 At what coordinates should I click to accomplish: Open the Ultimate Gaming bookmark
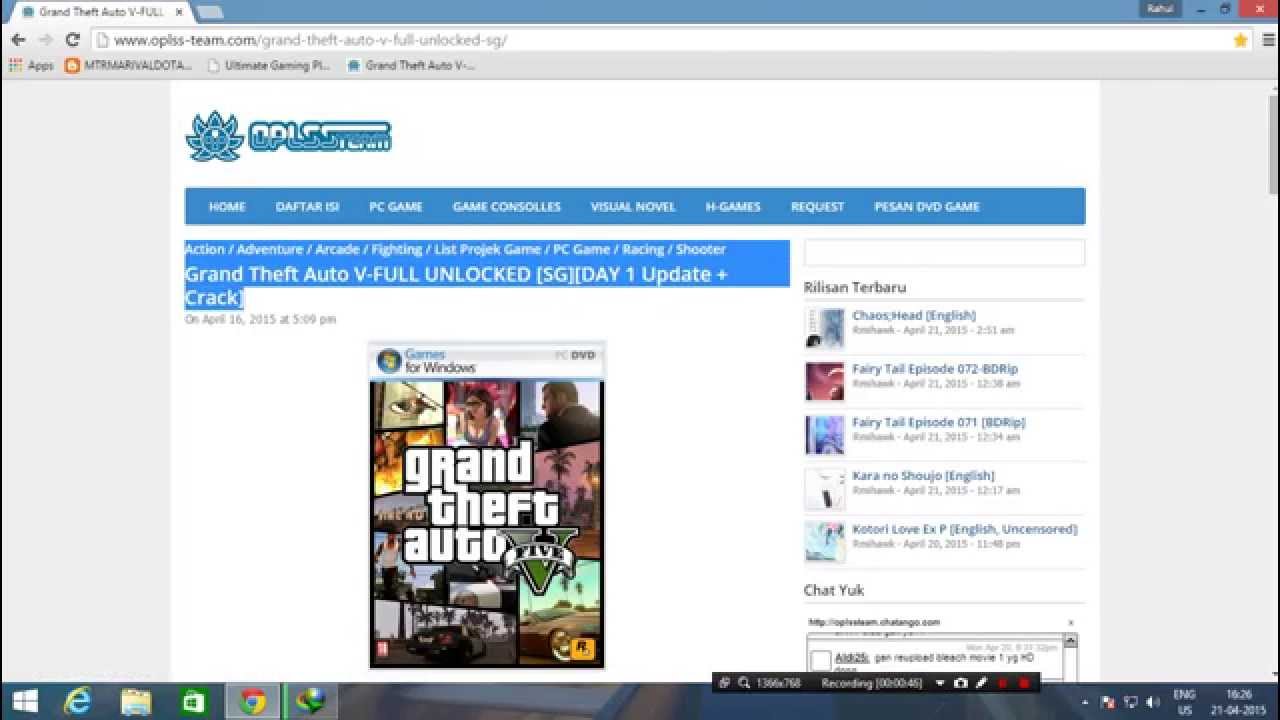[268, 66]
